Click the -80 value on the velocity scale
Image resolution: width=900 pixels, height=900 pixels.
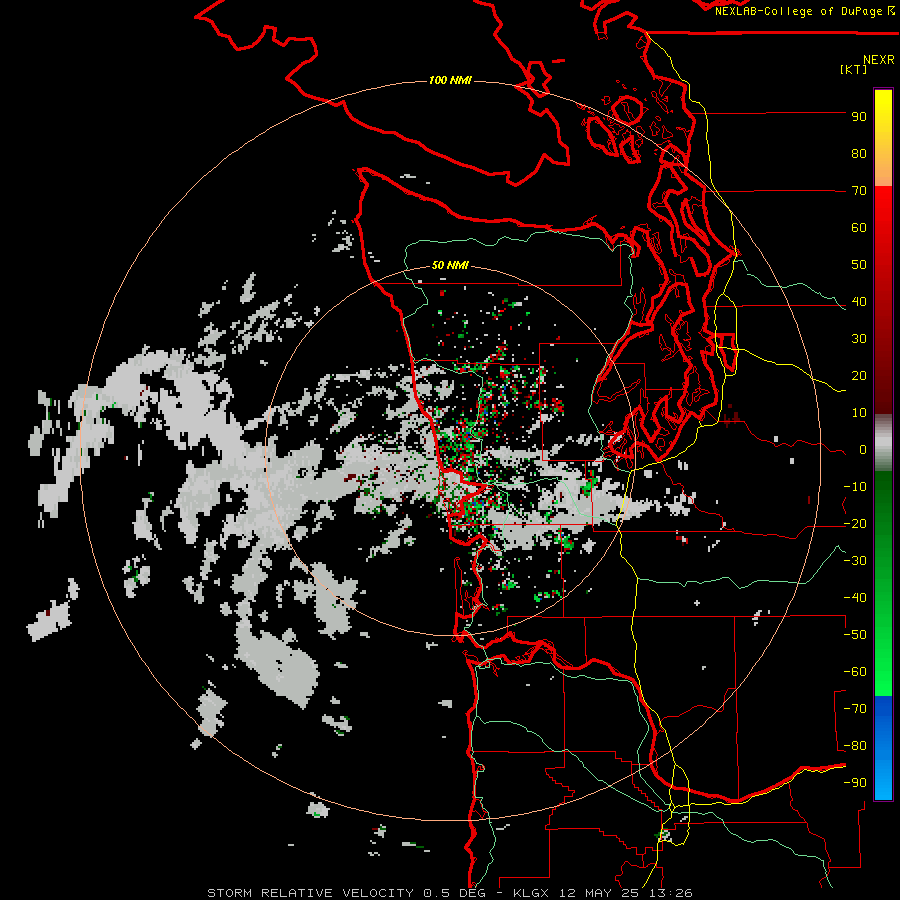855,746
